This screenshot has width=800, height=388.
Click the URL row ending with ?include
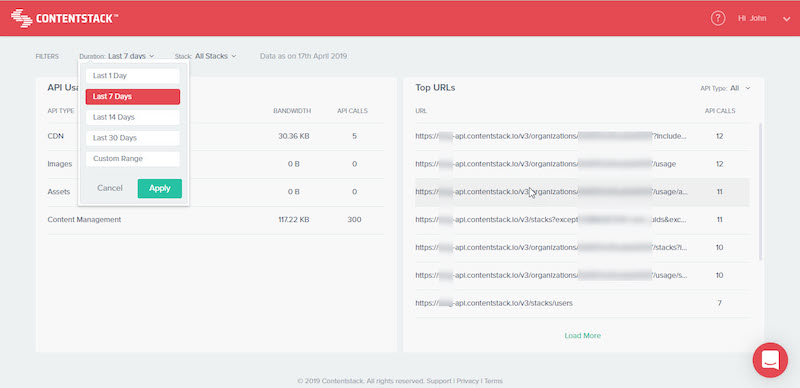click(x=582, y=136)
